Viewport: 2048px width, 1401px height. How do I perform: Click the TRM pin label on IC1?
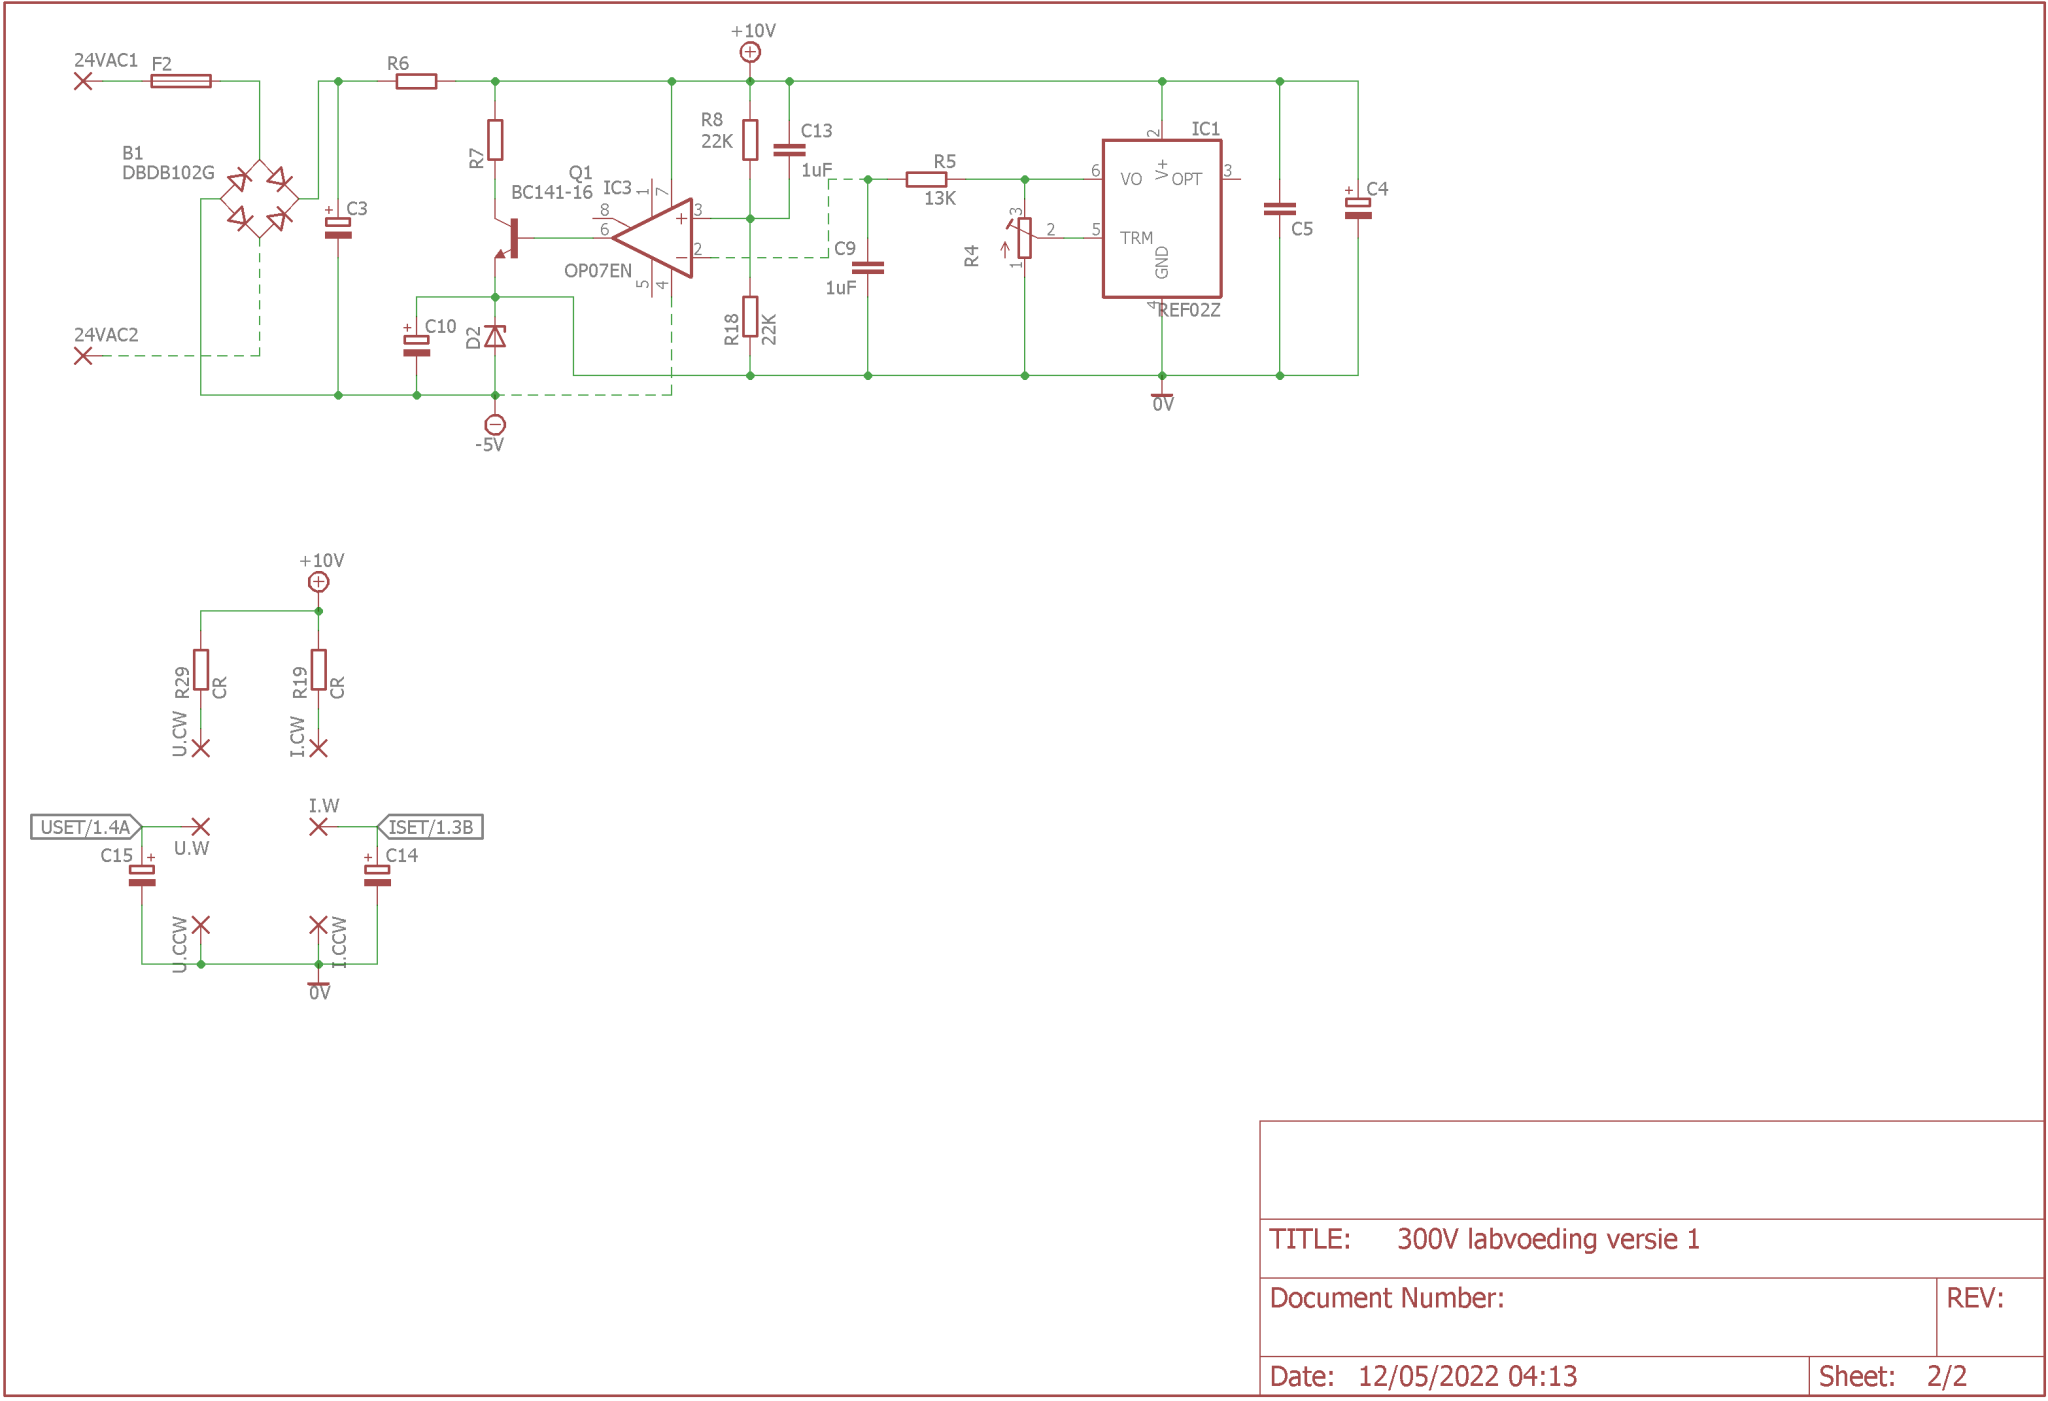click(x=1136, y=238)
